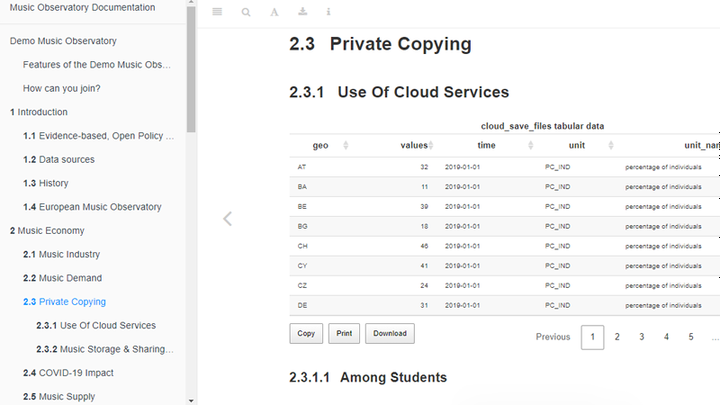The image size is (720, 405).
Task: Click the Download button below table
Action: pyautogui.click(x=389, y=334)
